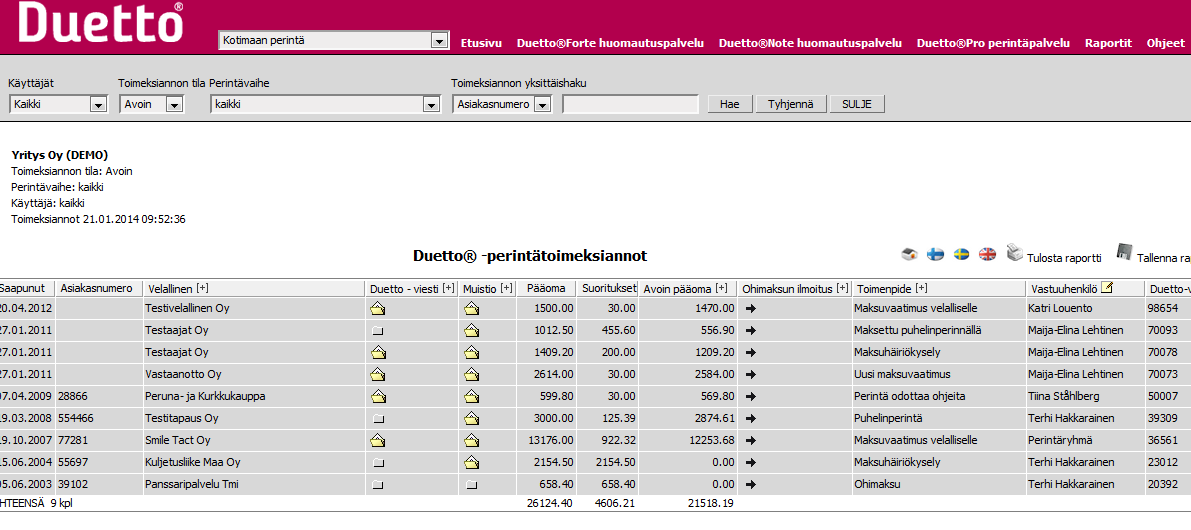Click the Tulosta raportti printer icon
1191x530 pixels.
pyautogui.click(x=1015, y=252)
